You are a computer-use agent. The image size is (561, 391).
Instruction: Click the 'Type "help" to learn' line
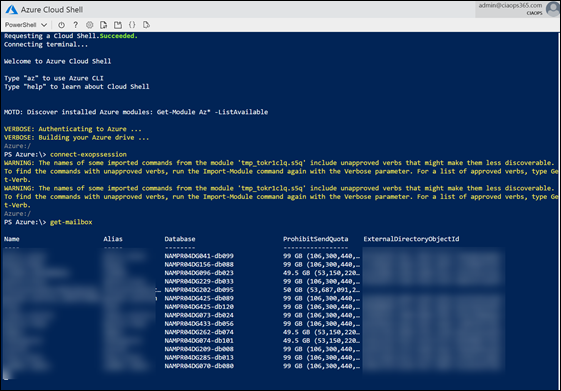coord(77,87)
